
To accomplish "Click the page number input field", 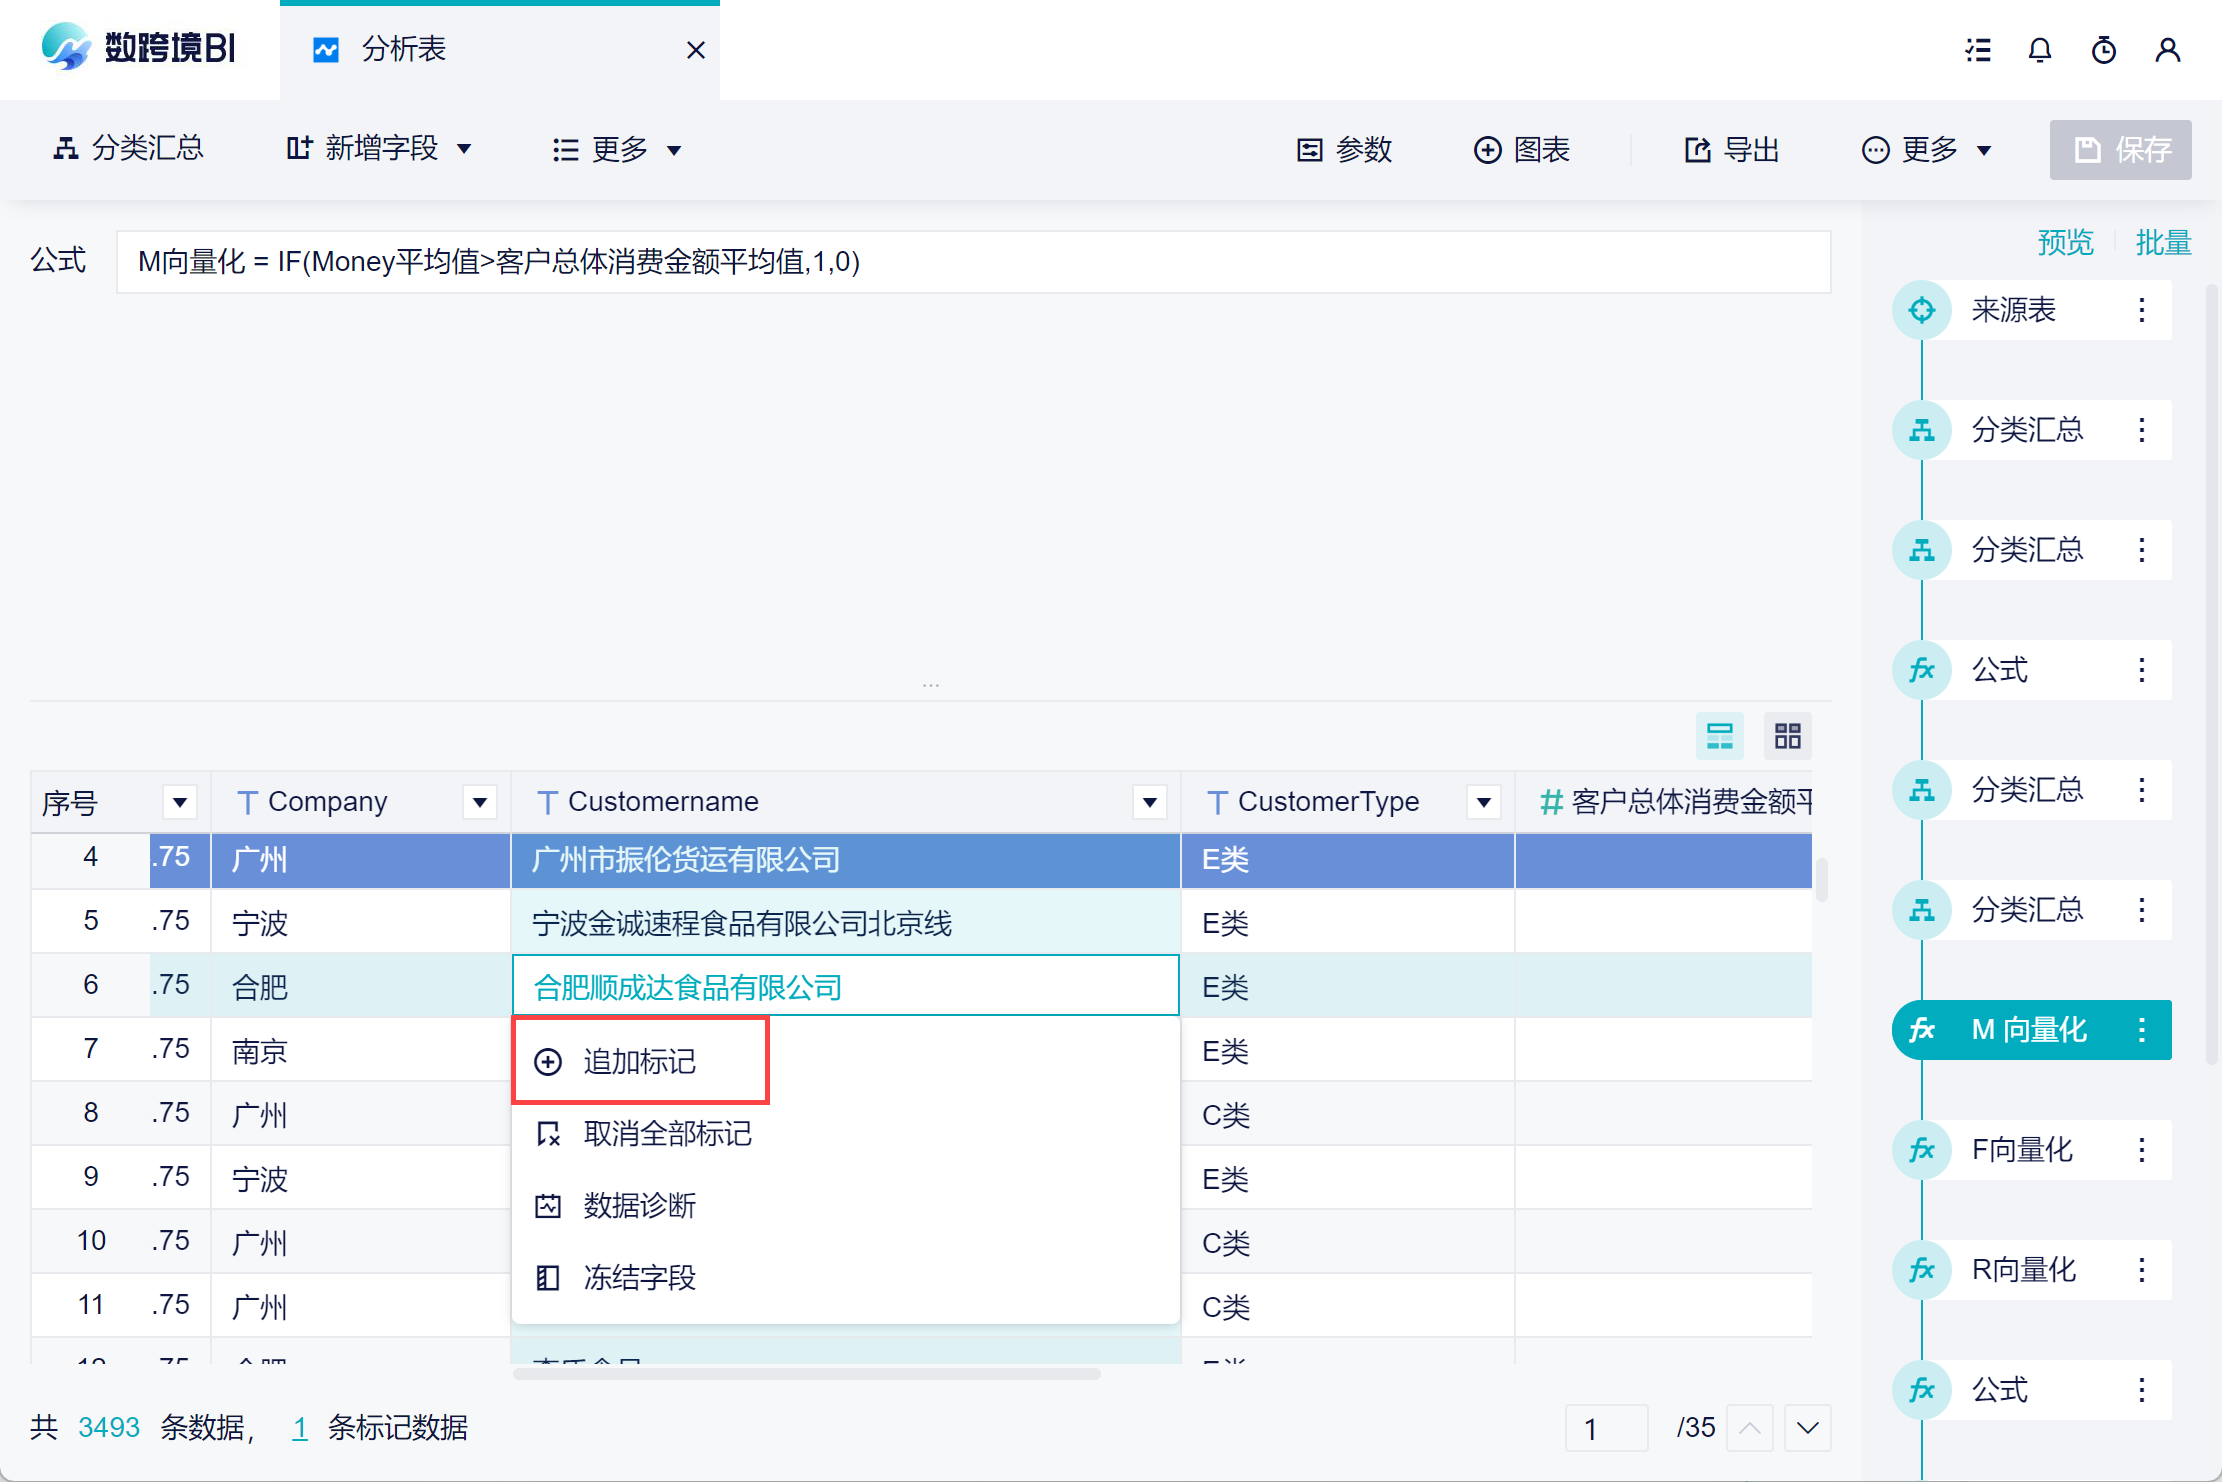I will [1606, 1428].
